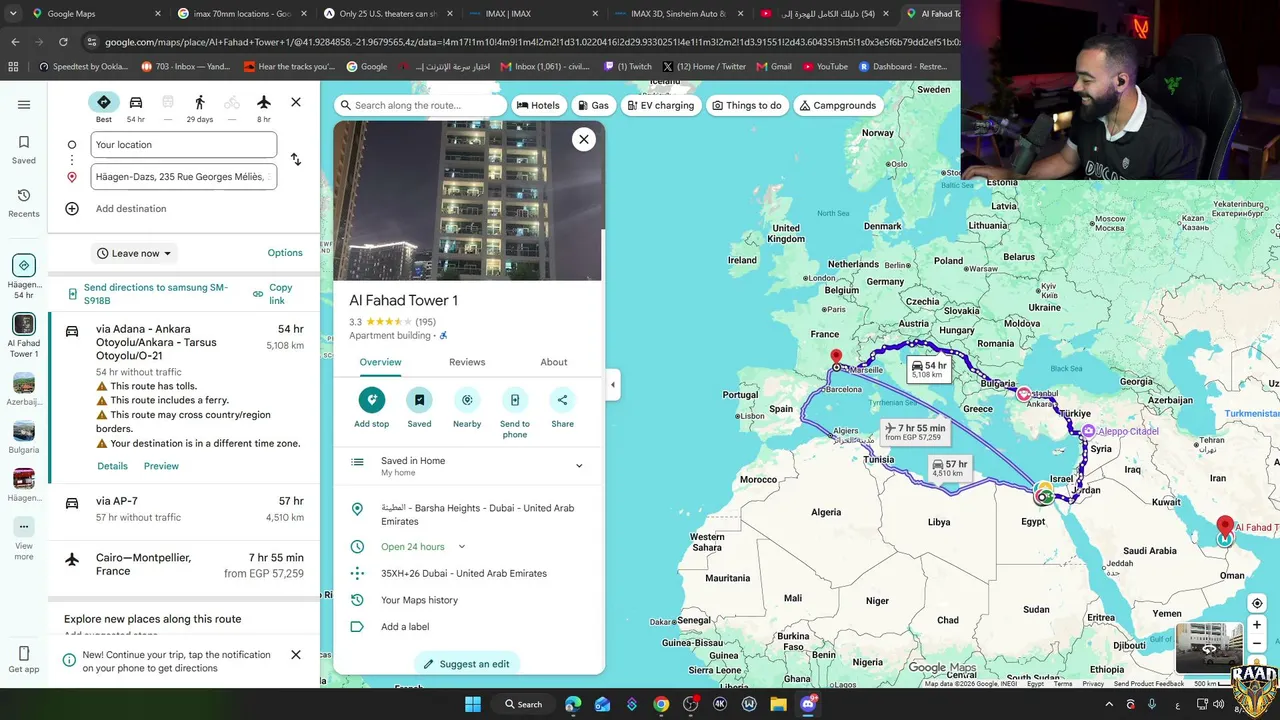1280x720 pixels.
Task: Expand Open 24 hours details
Action: [x=461, y=547]
